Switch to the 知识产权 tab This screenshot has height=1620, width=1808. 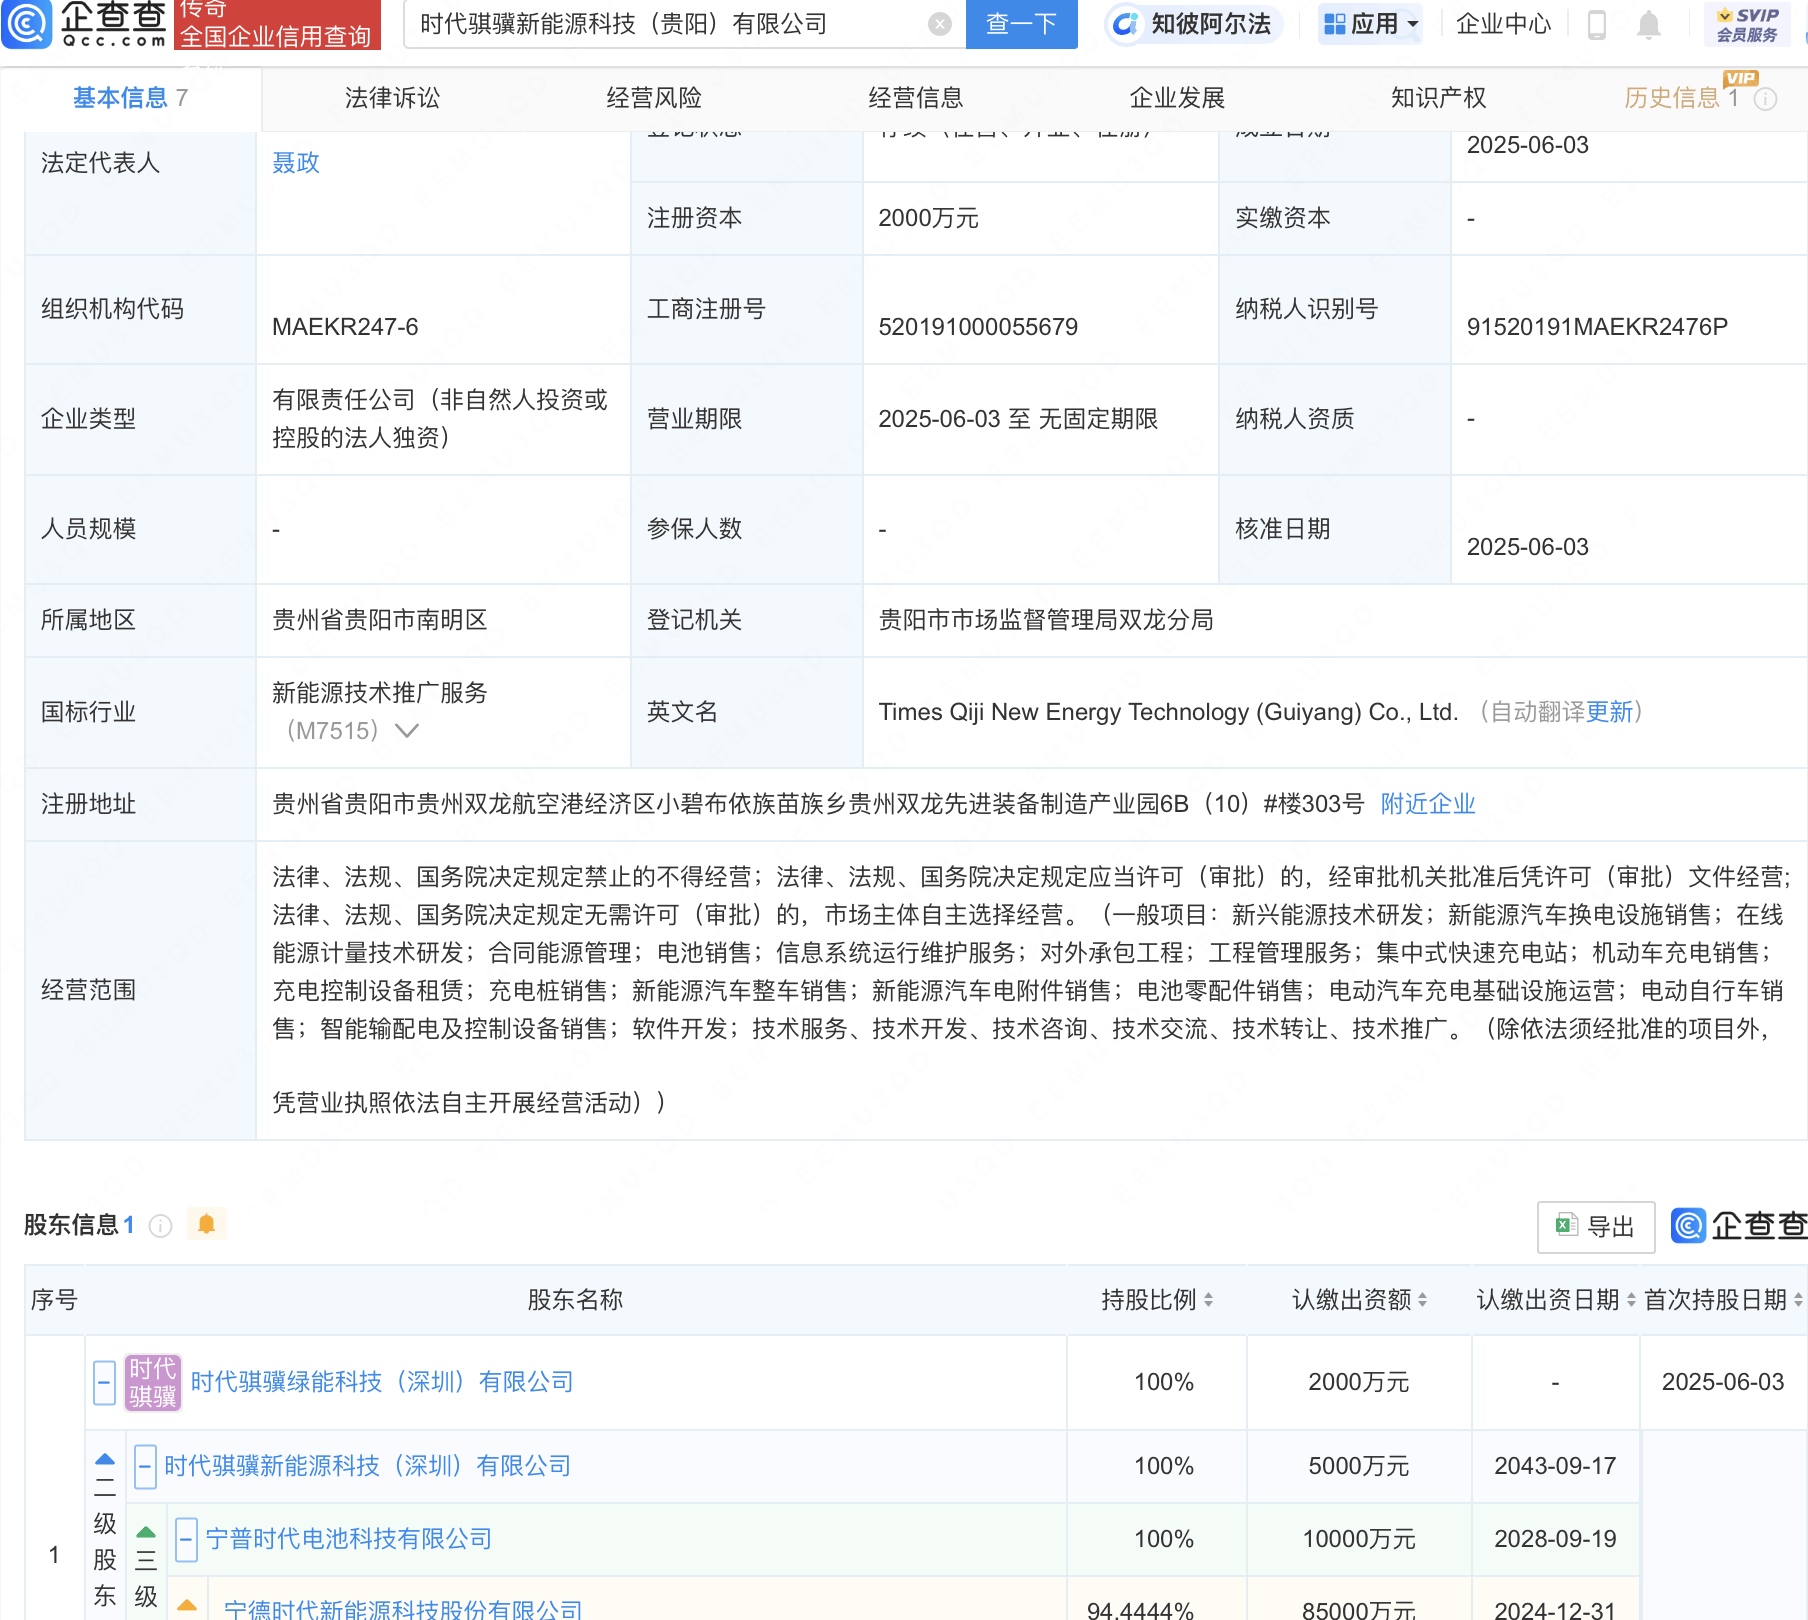(x=1438, y=98)
